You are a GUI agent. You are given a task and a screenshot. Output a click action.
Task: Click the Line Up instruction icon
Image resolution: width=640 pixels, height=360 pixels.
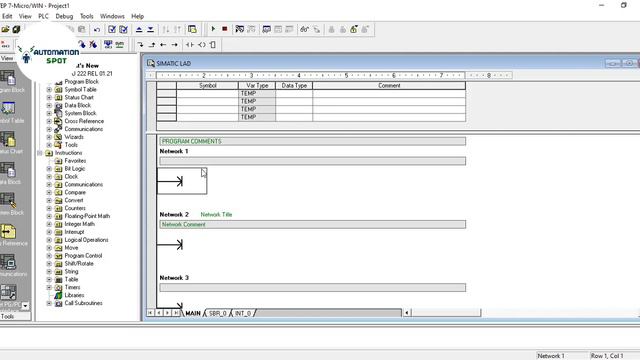pyautogui.click(x=152, y=45)
